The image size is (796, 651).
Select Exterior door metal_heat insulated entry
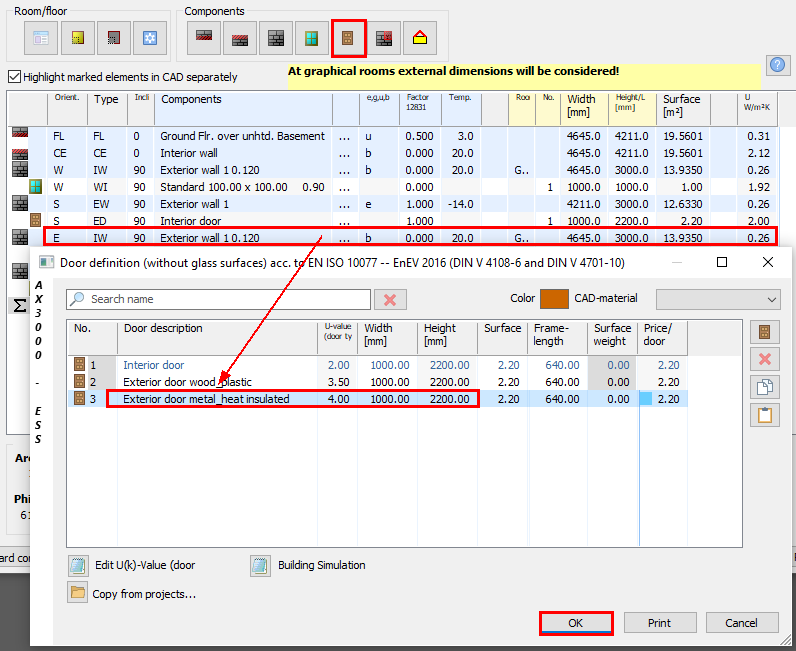pyautogui.click(x=206, y=399)
